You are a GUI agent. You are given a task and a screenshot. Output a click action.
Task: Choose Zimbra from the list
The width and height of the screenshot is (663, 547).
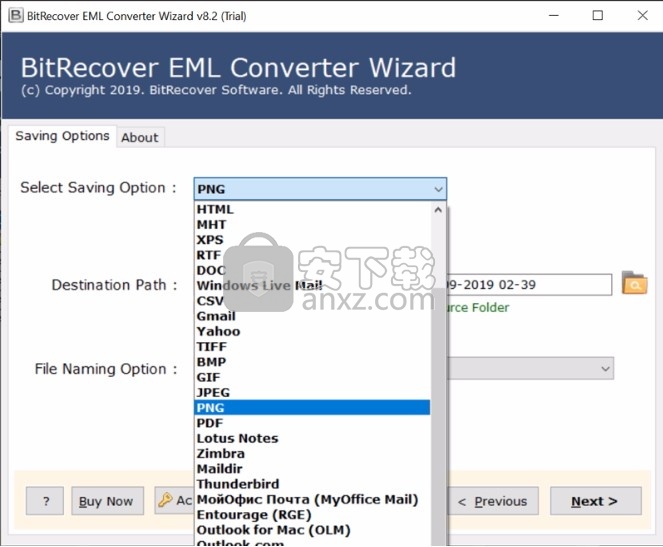pos(312,453)
